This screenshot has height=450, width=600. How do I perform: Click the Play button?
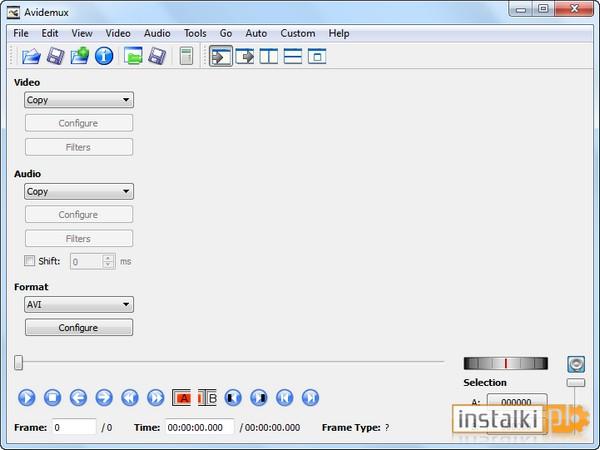click(x=27, y=398)
